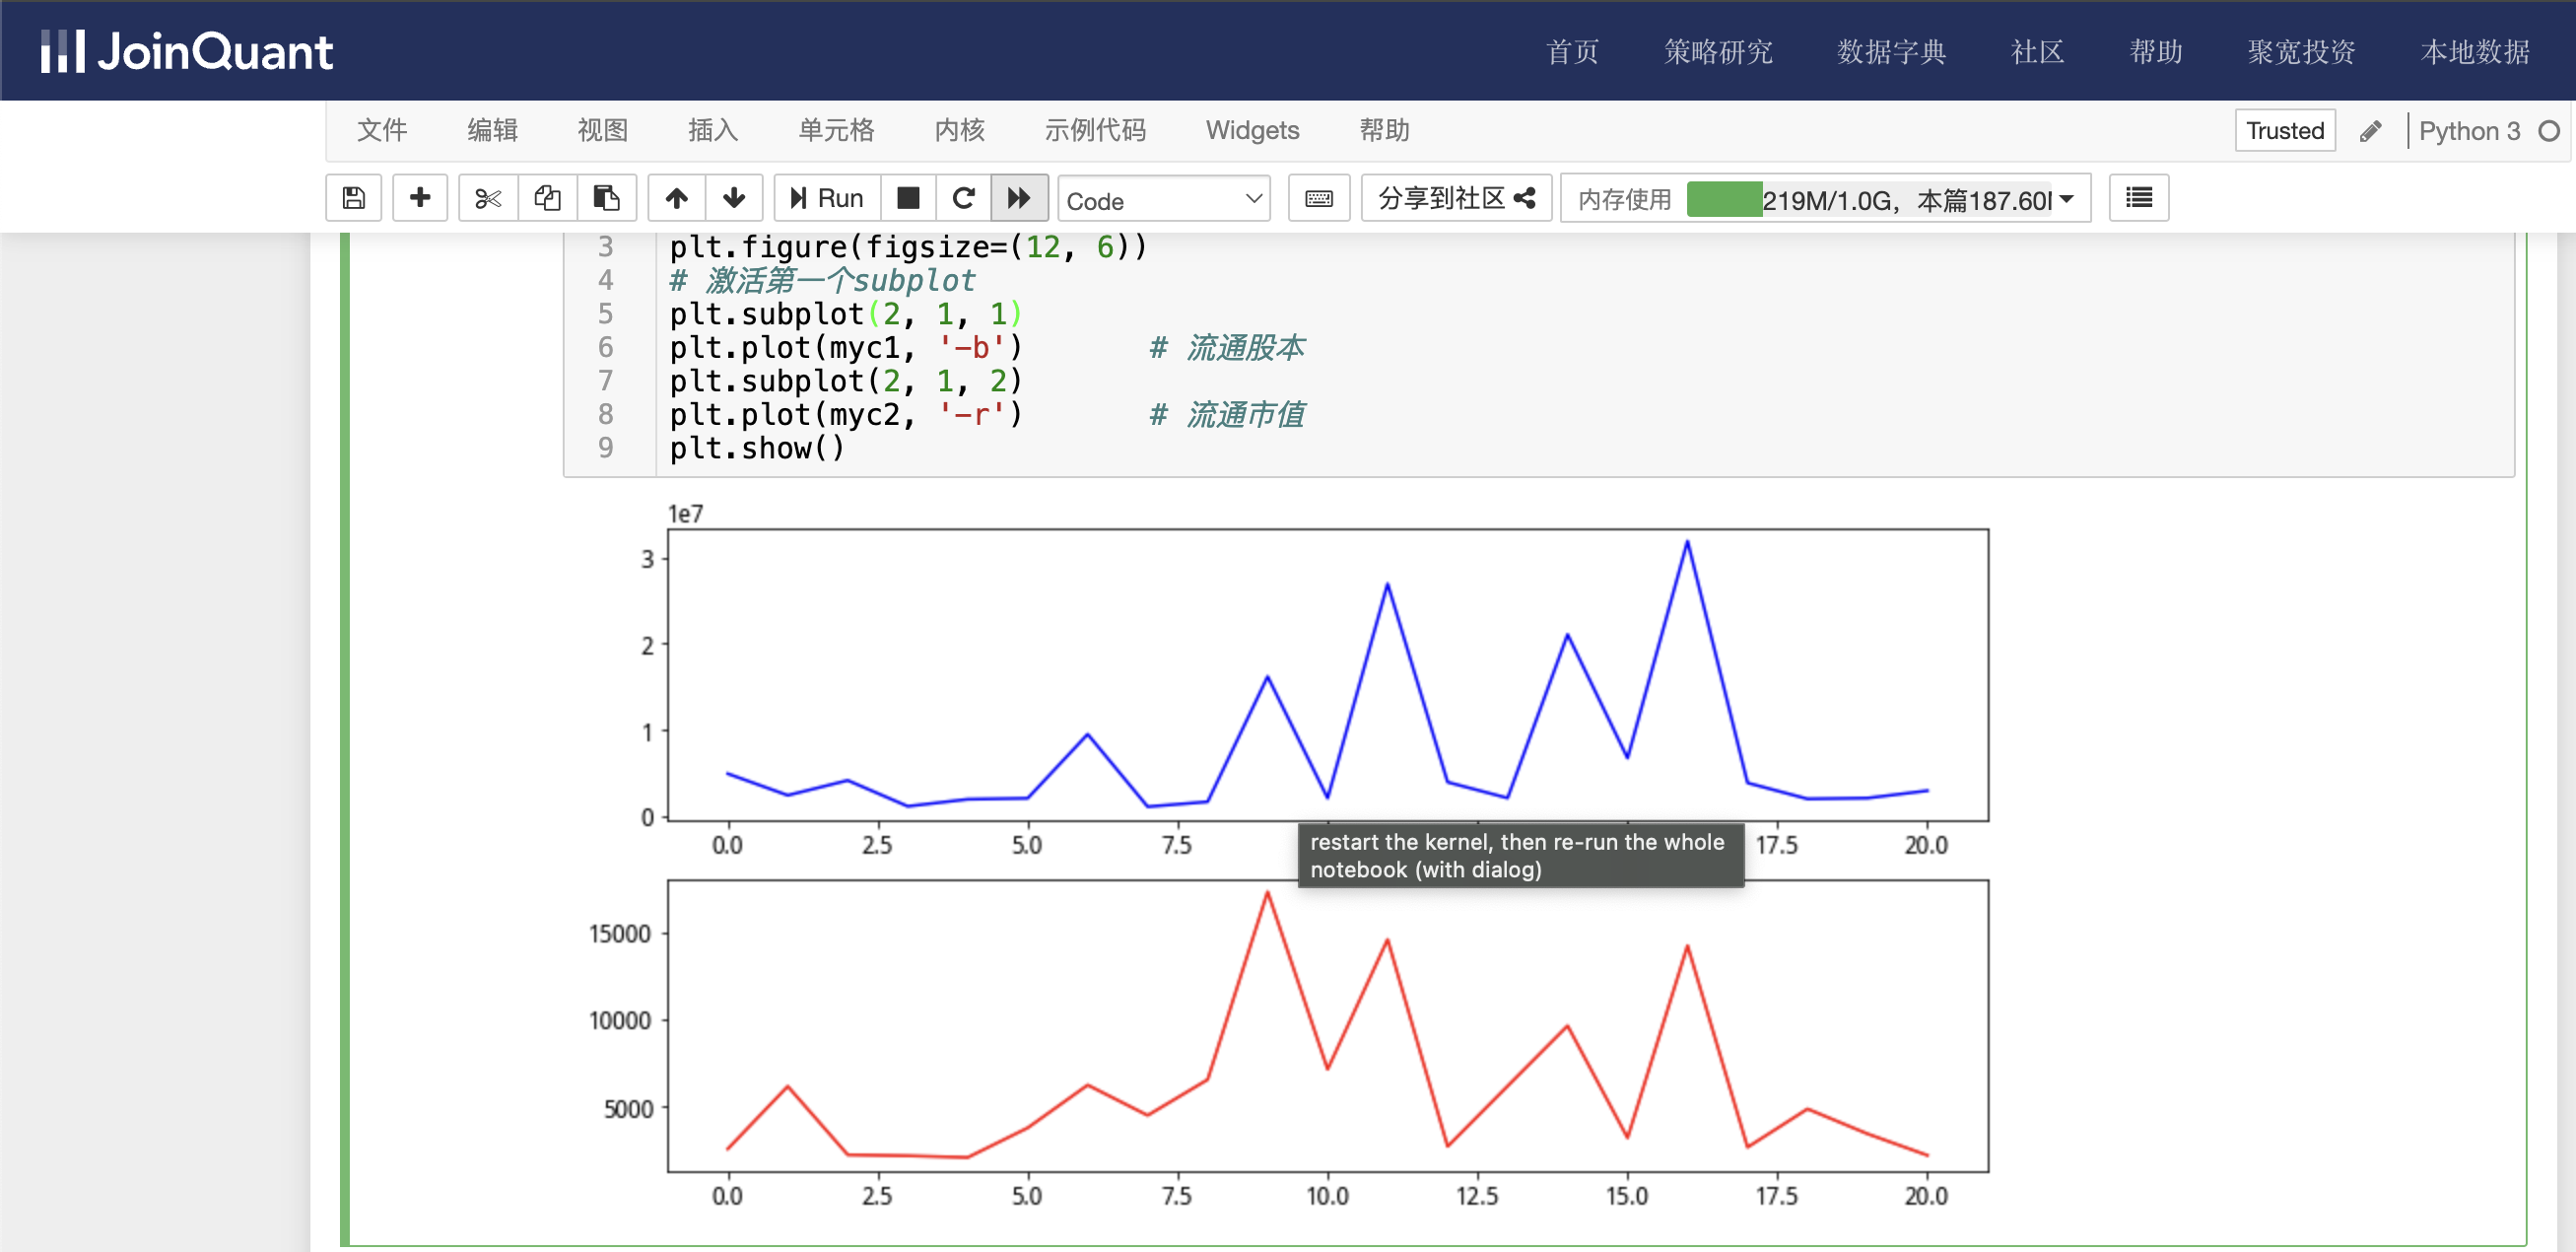
Task: Open the Code cell type dropdown
Action: click(1163, 200)
